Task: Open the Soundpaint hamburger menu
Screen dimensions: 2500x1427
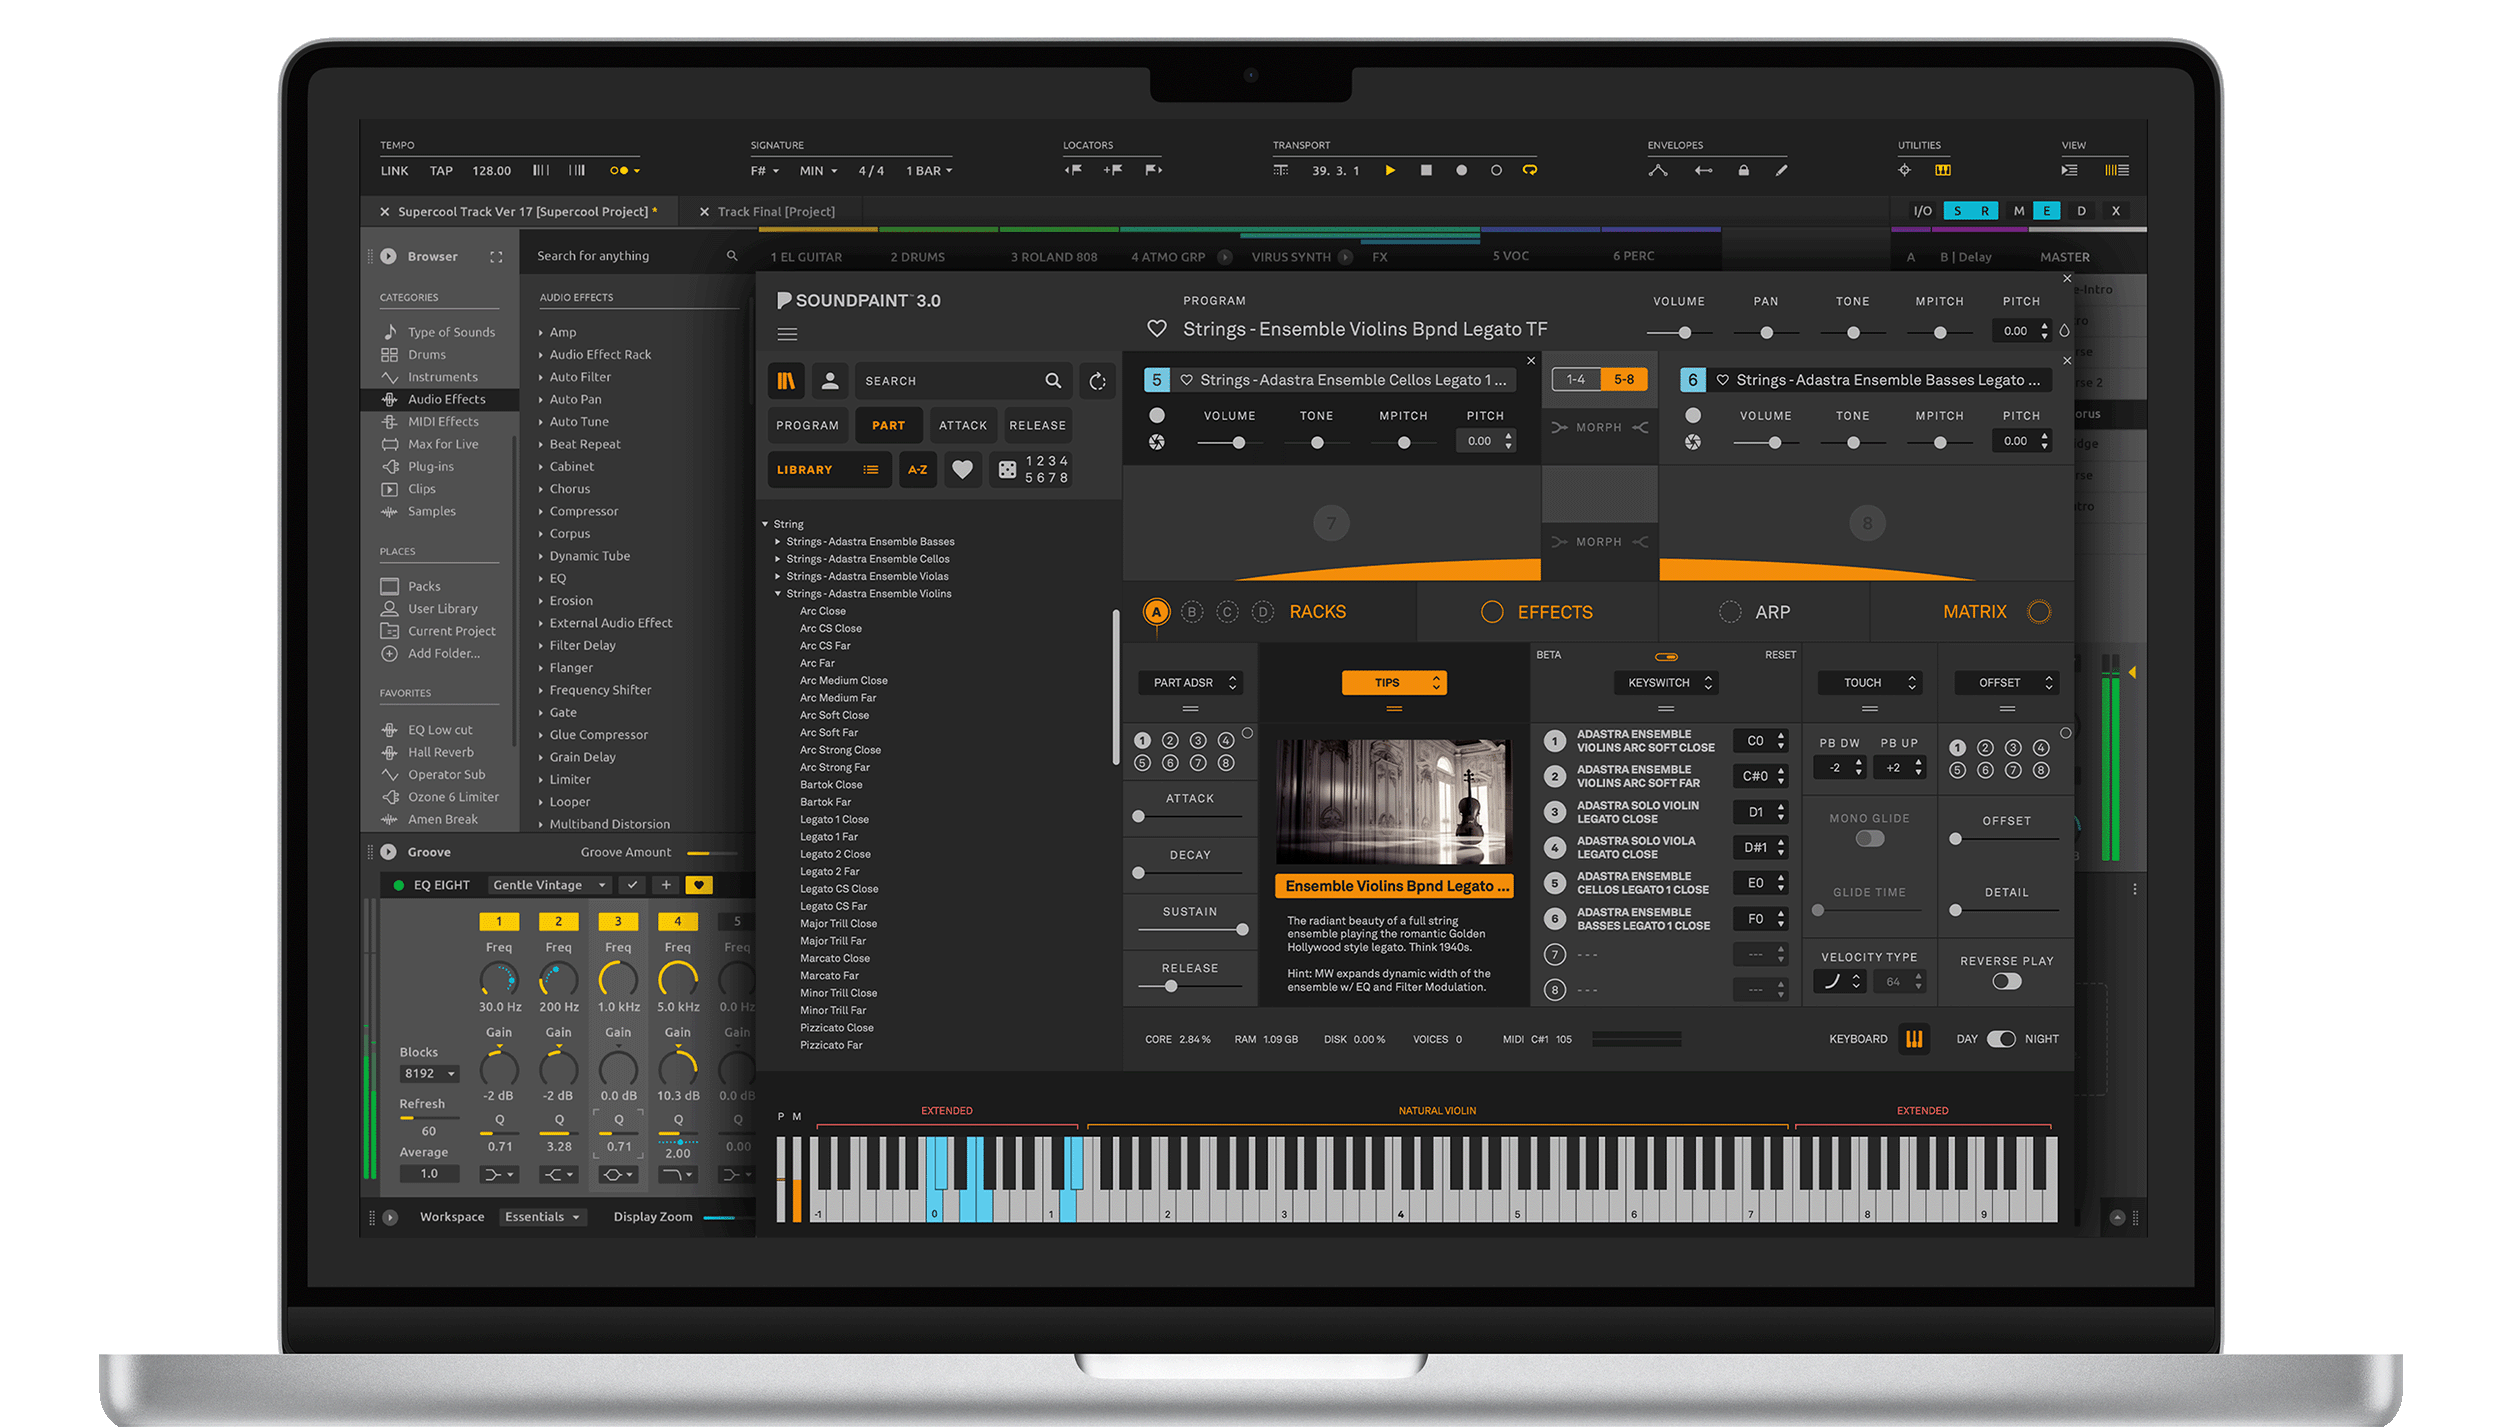Action: (x=788, y=333)
